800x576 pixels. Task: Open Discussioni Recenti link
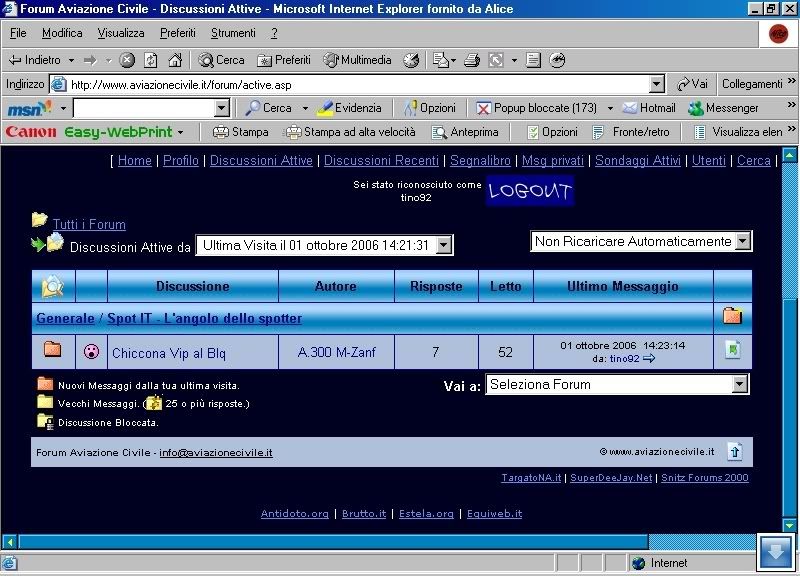coord(381,160)
